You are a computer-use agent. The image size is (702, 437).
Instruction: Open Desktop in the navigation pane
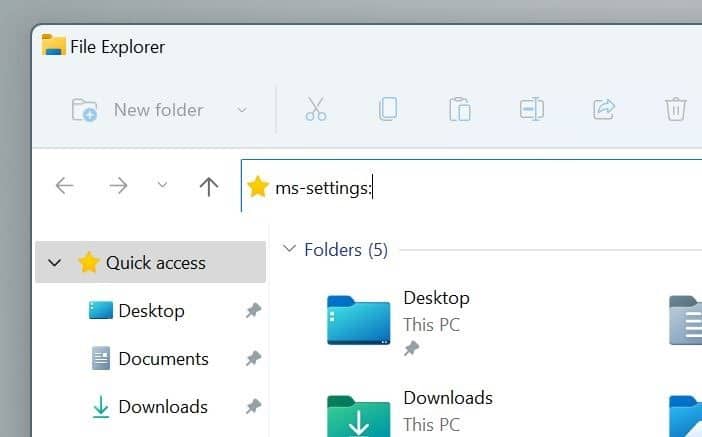point(151,311)
